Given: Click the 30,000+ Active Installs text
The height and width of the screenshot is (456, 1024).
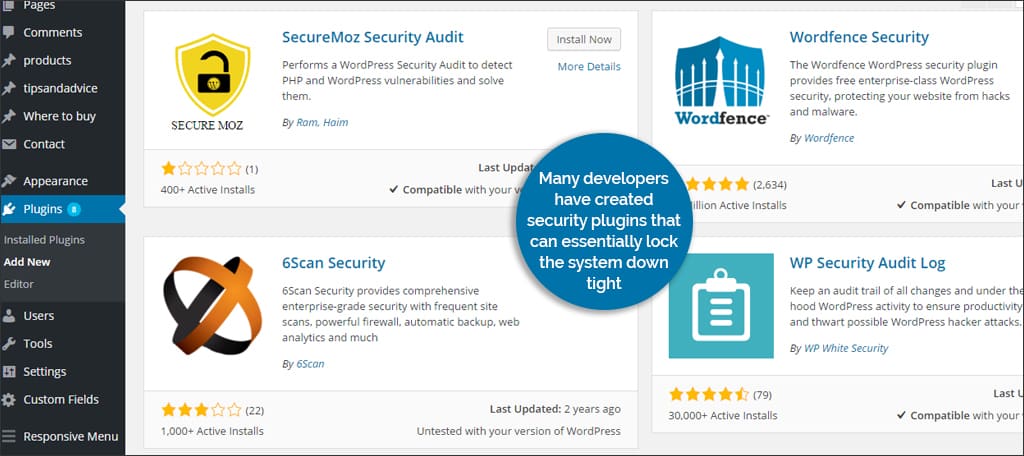Looking at the screenshot, I should [723, 415].
